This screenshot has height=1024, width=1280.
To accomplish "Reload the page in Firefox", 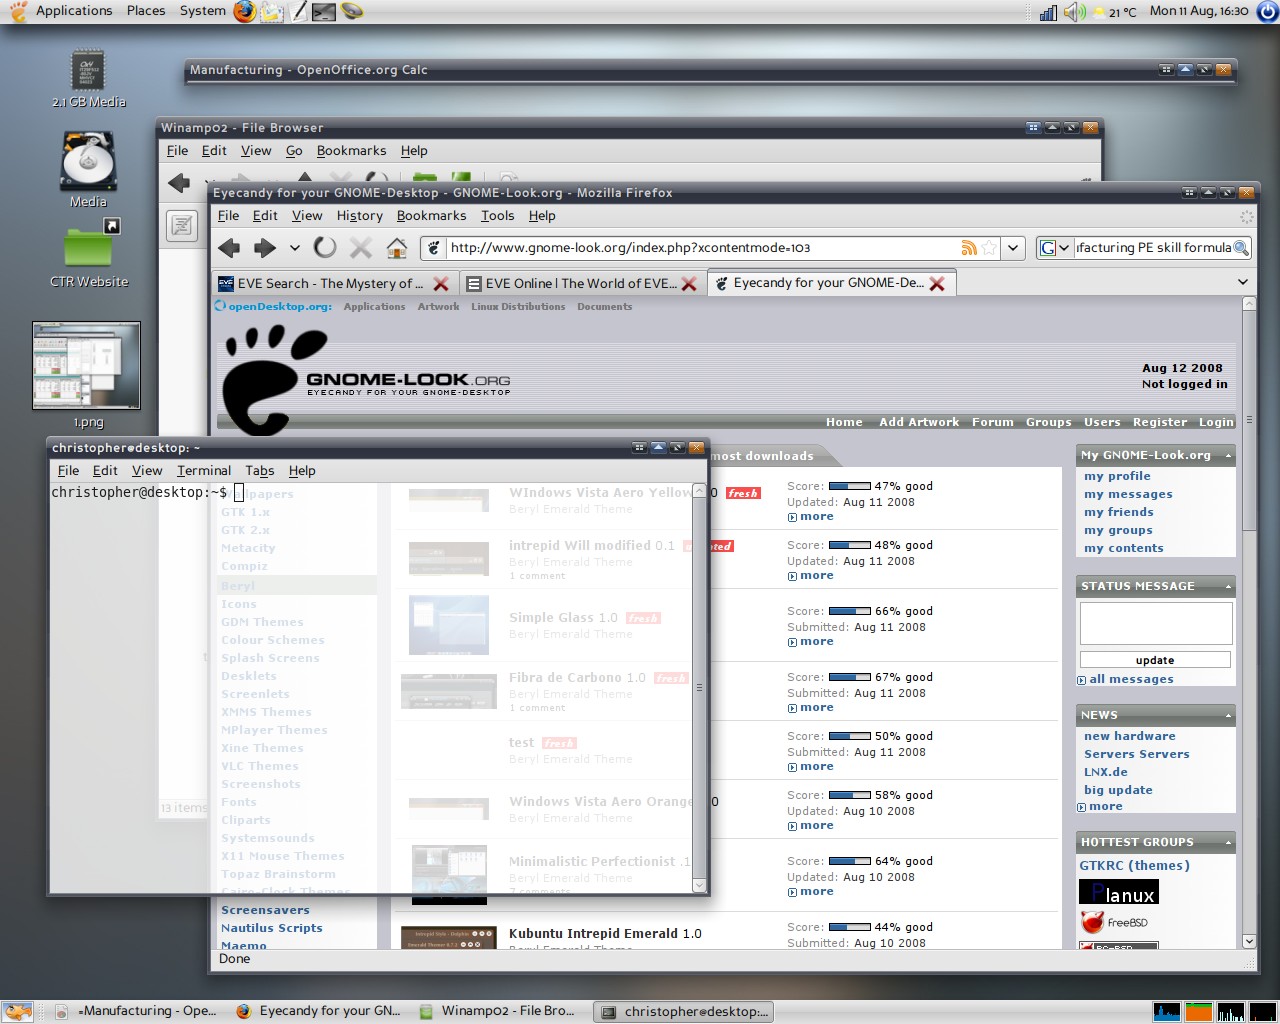I will point(325,247).
